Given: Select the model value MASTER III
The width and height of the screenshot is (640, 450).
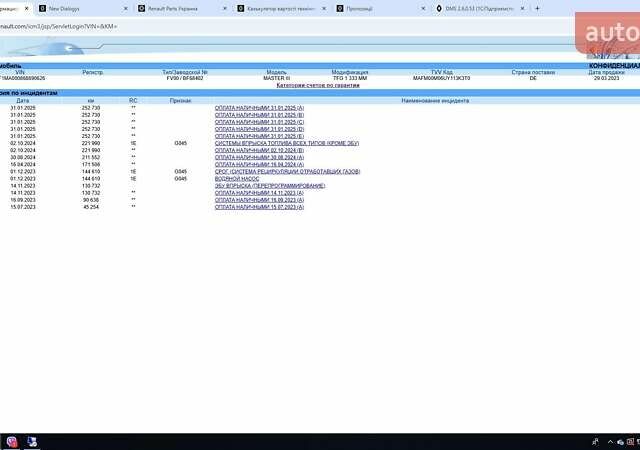Looking at the screenshot, I should click(276, 78).
